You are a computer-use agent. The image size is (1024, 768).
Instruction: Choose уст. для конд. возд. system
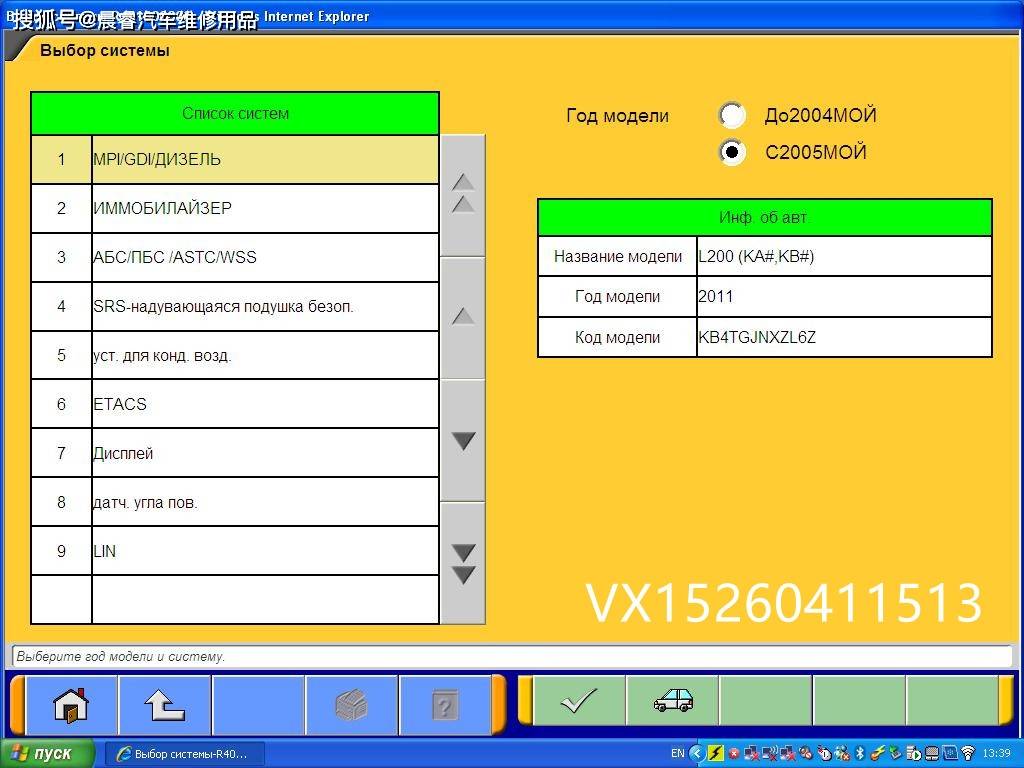coord(235,355)
